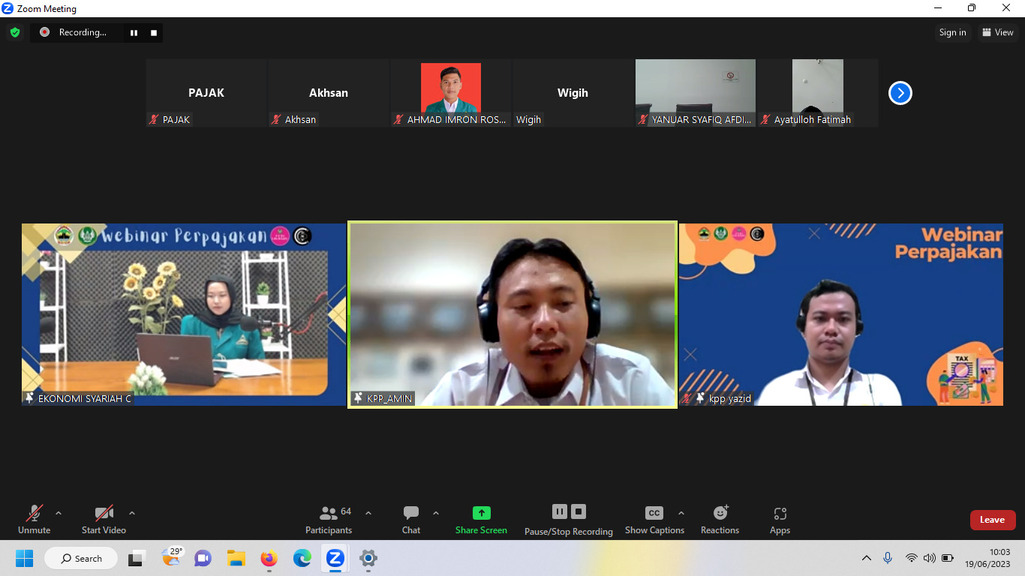Screen dimensions: 1025x576
Task: Stop recording via top-left stop icon
Action: point(154,33)
